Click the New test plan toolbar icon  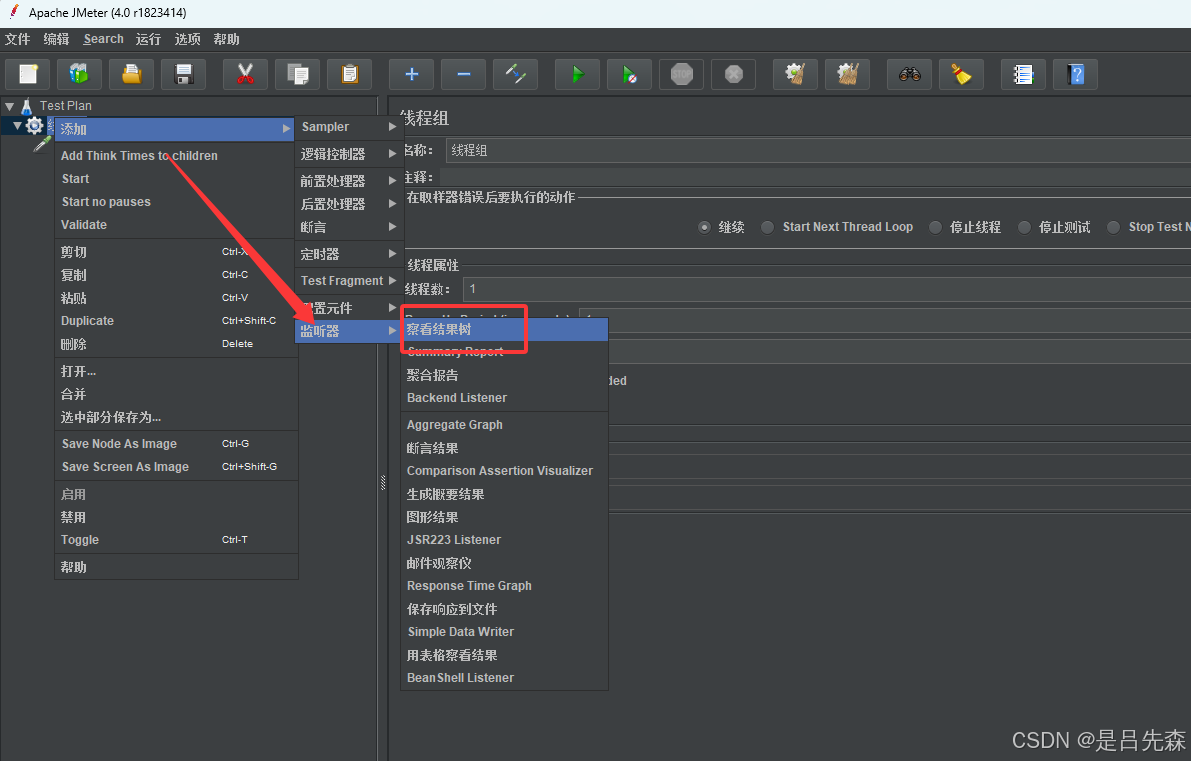28,74
